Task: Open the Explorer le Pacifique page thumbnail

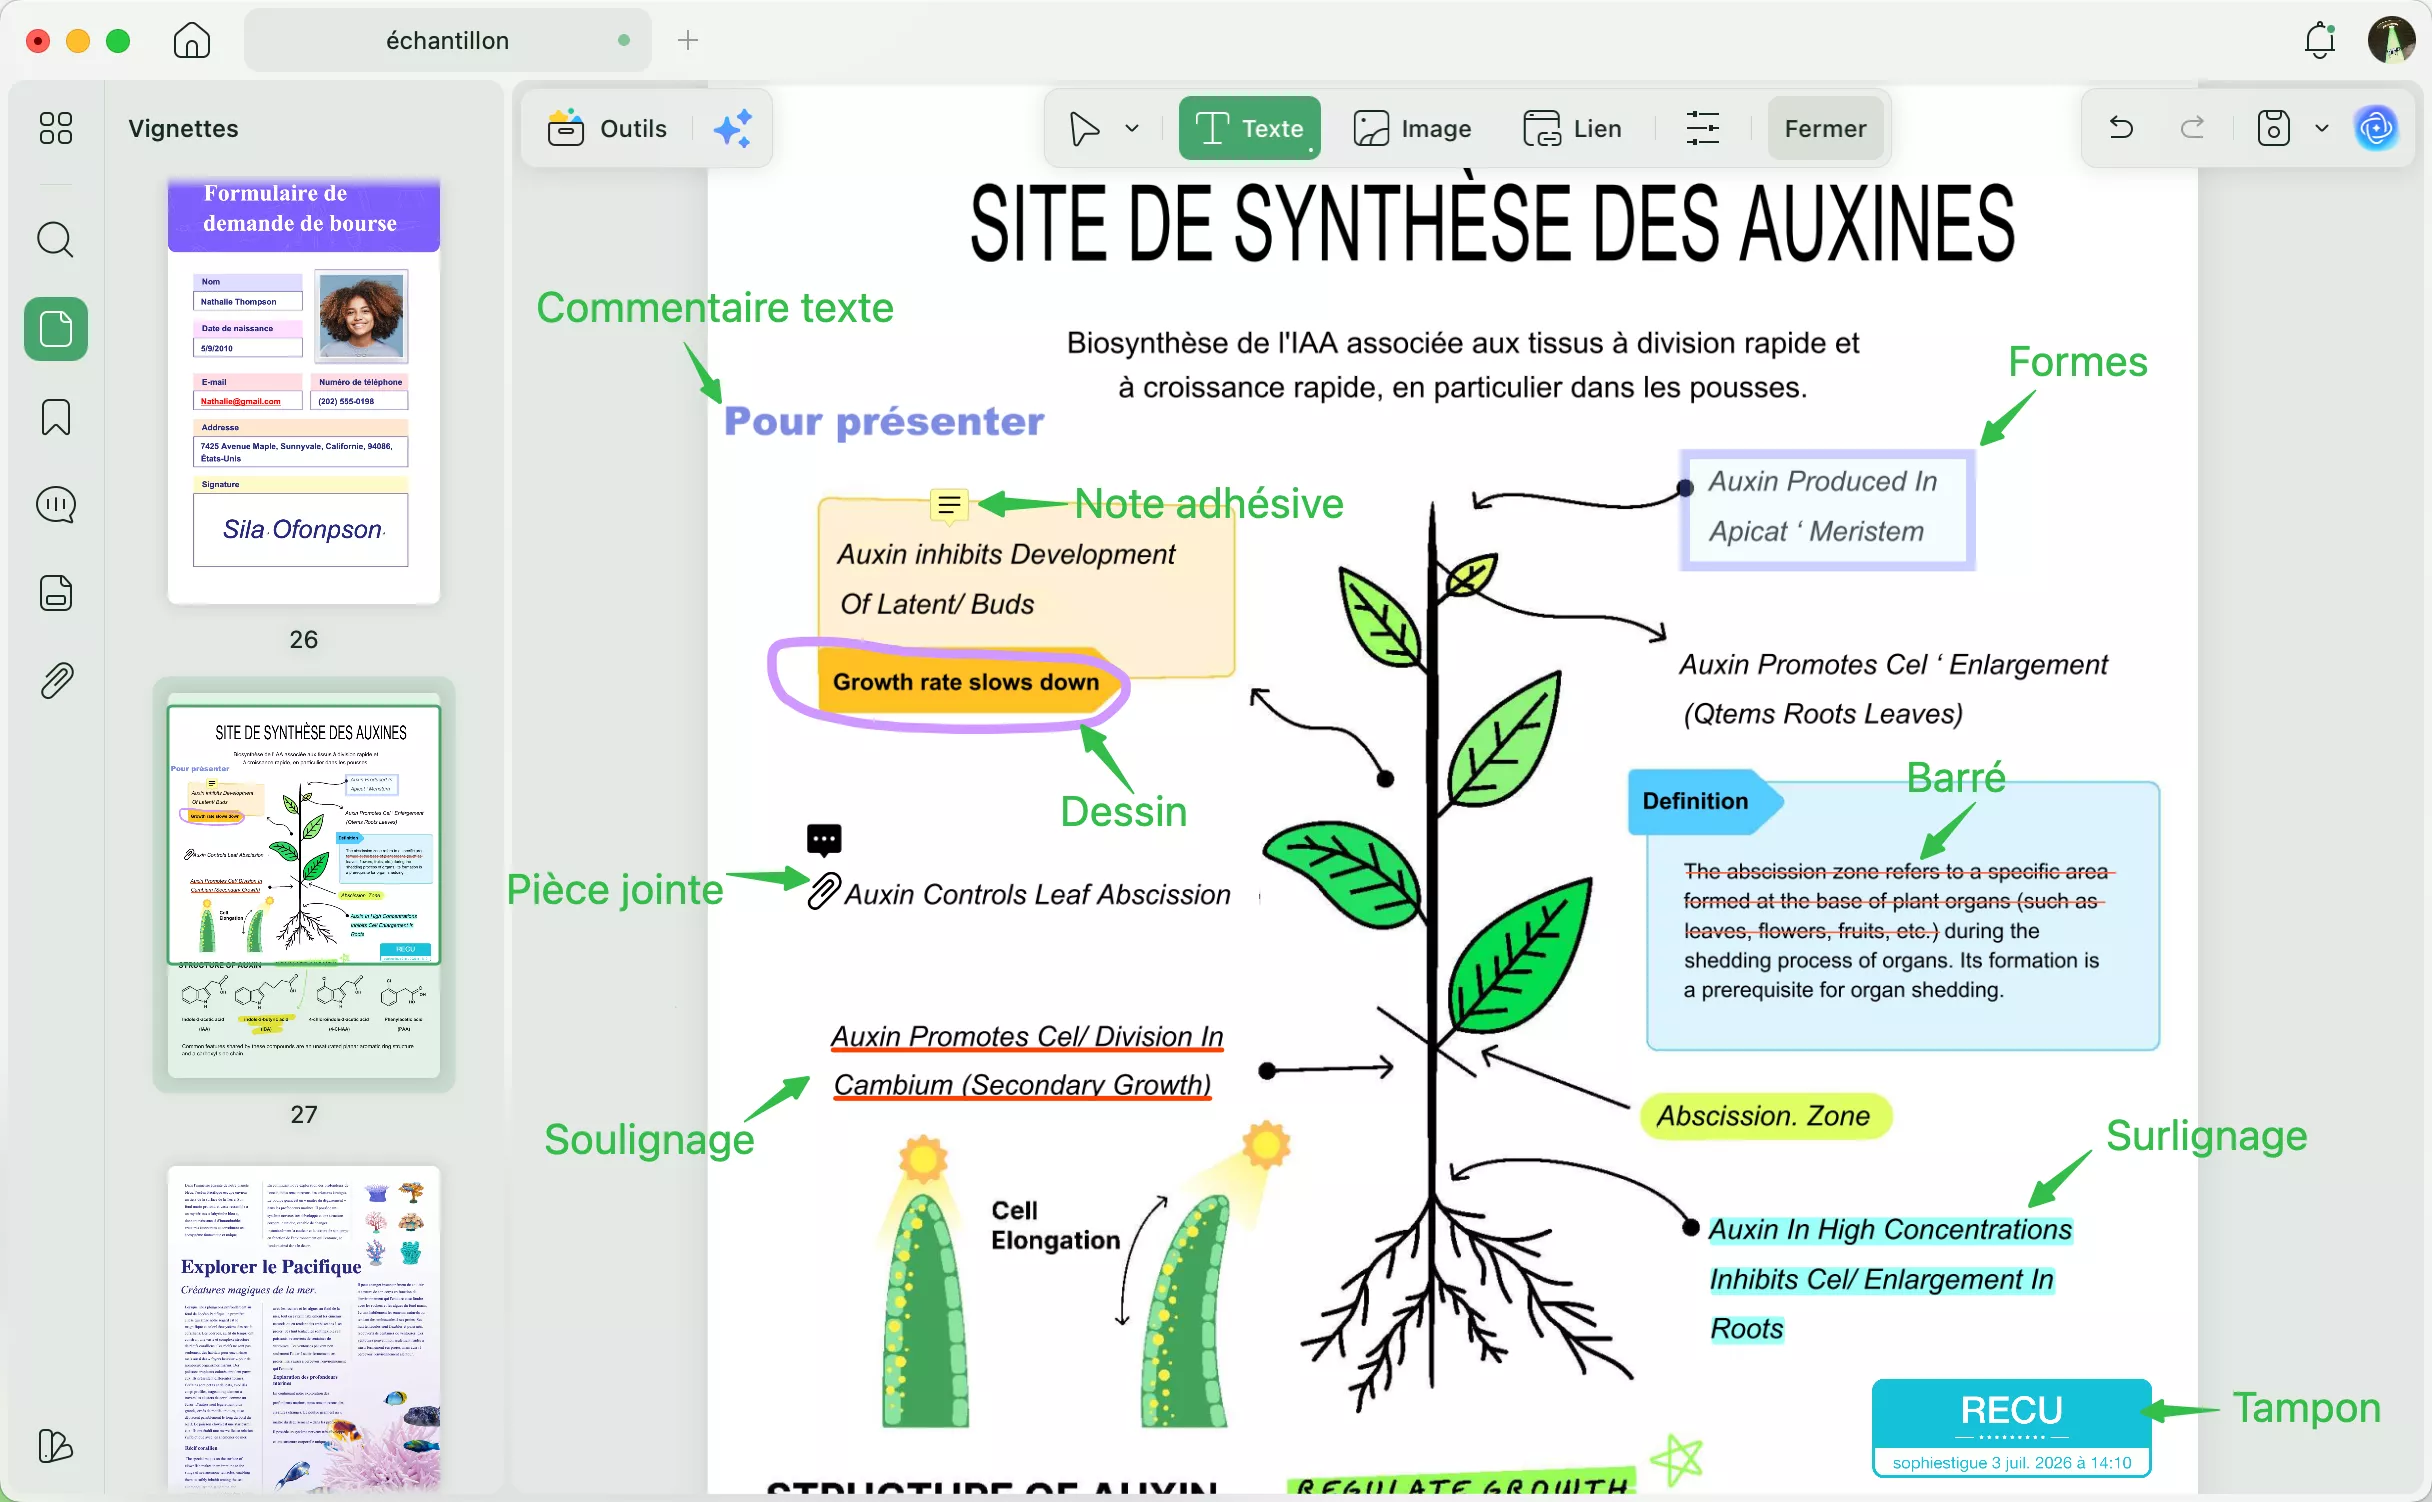Action: pos(304,1328)
